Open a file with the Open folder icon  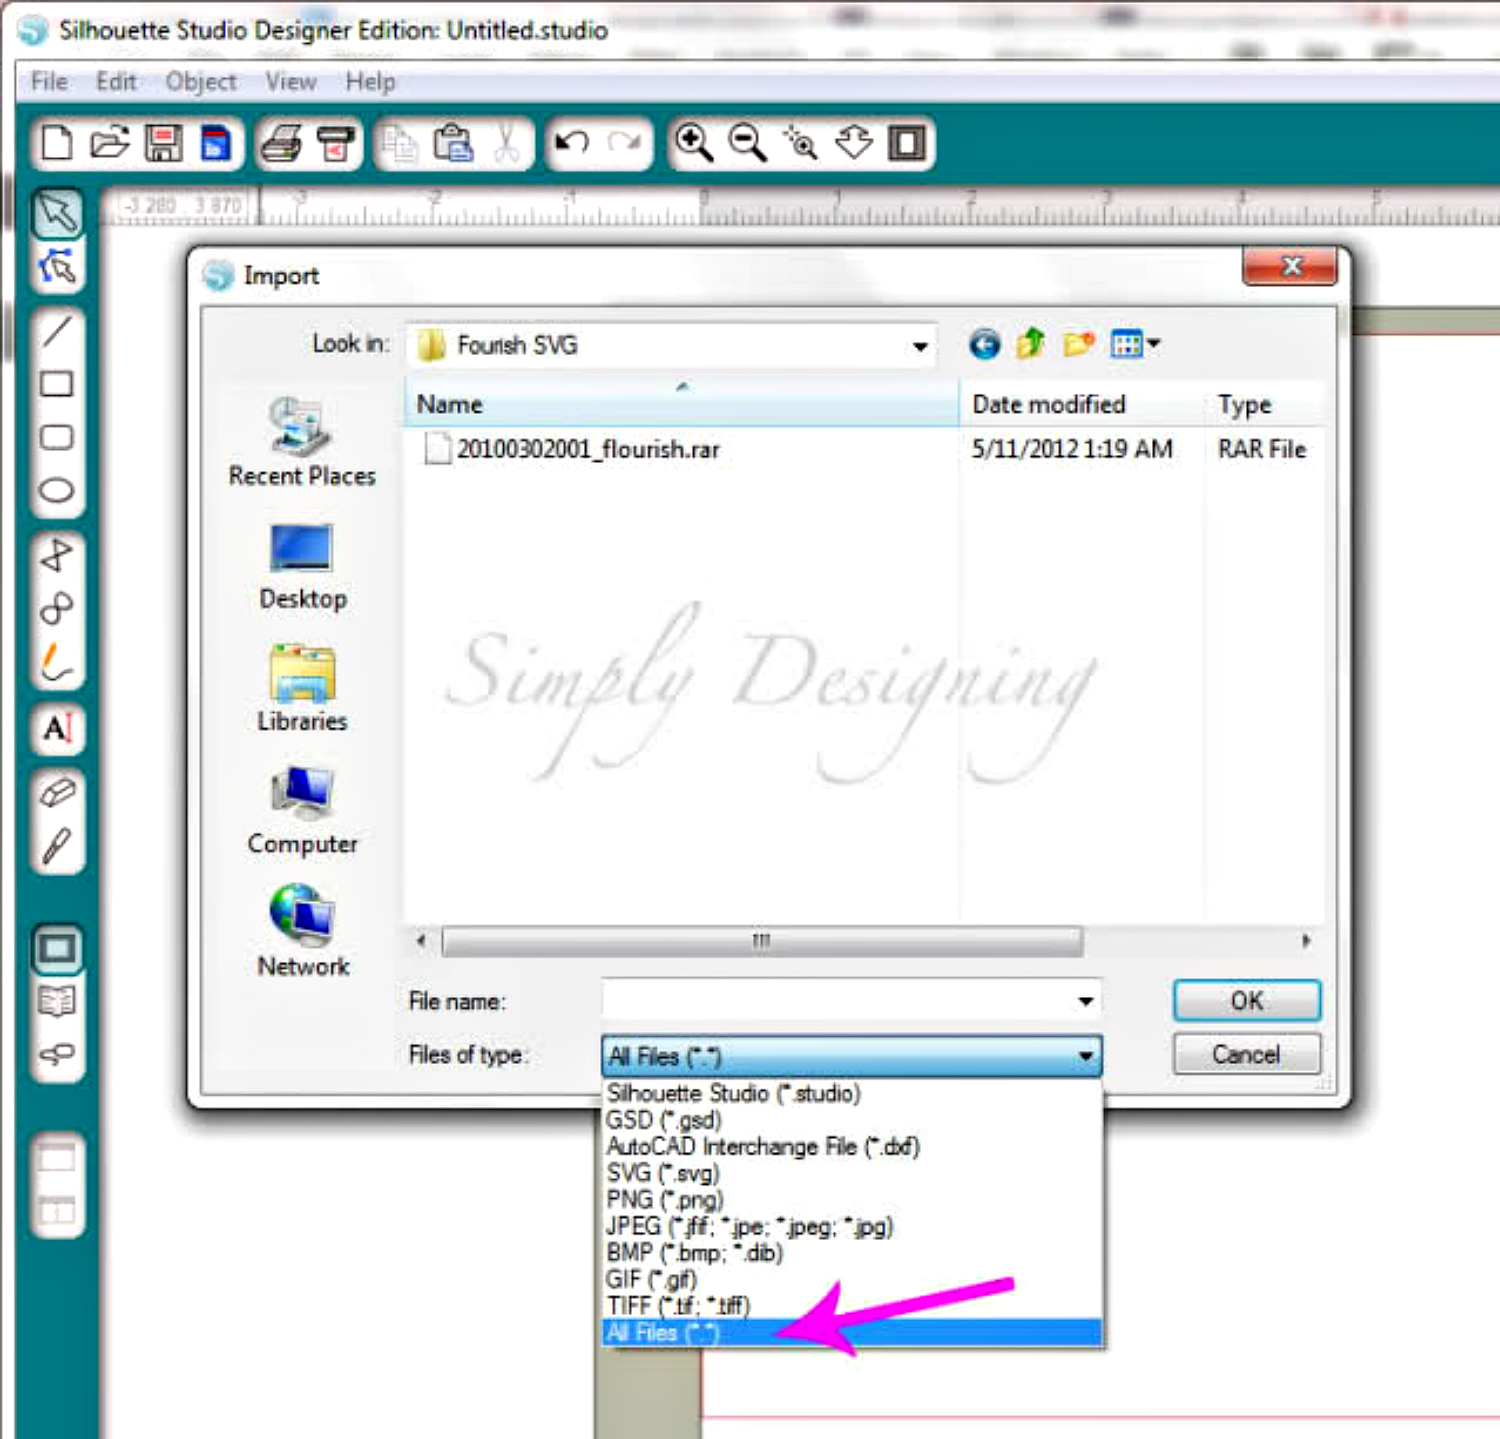[x=110, y=143]
